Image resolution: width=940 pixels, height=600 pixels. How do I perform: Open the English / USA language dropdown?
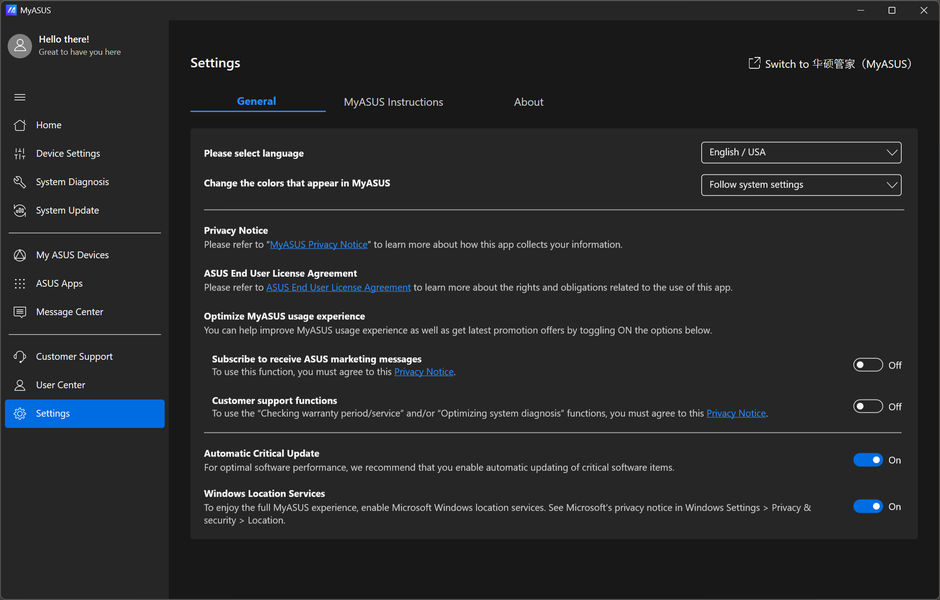[801, 152]
